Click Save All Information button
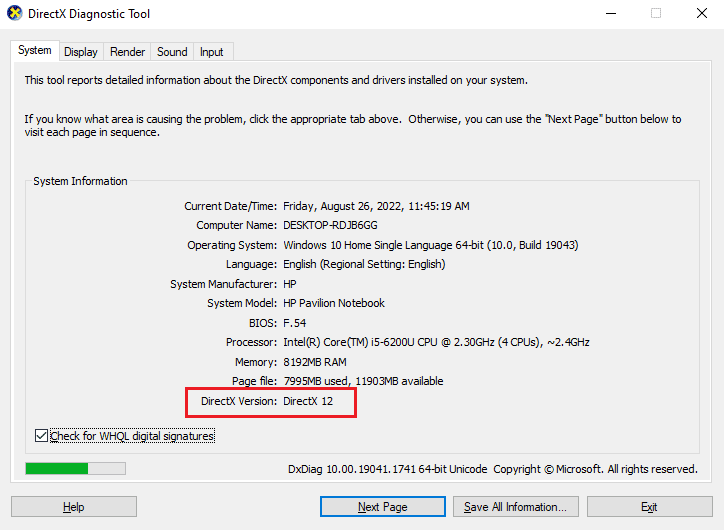 click(516, 507)
